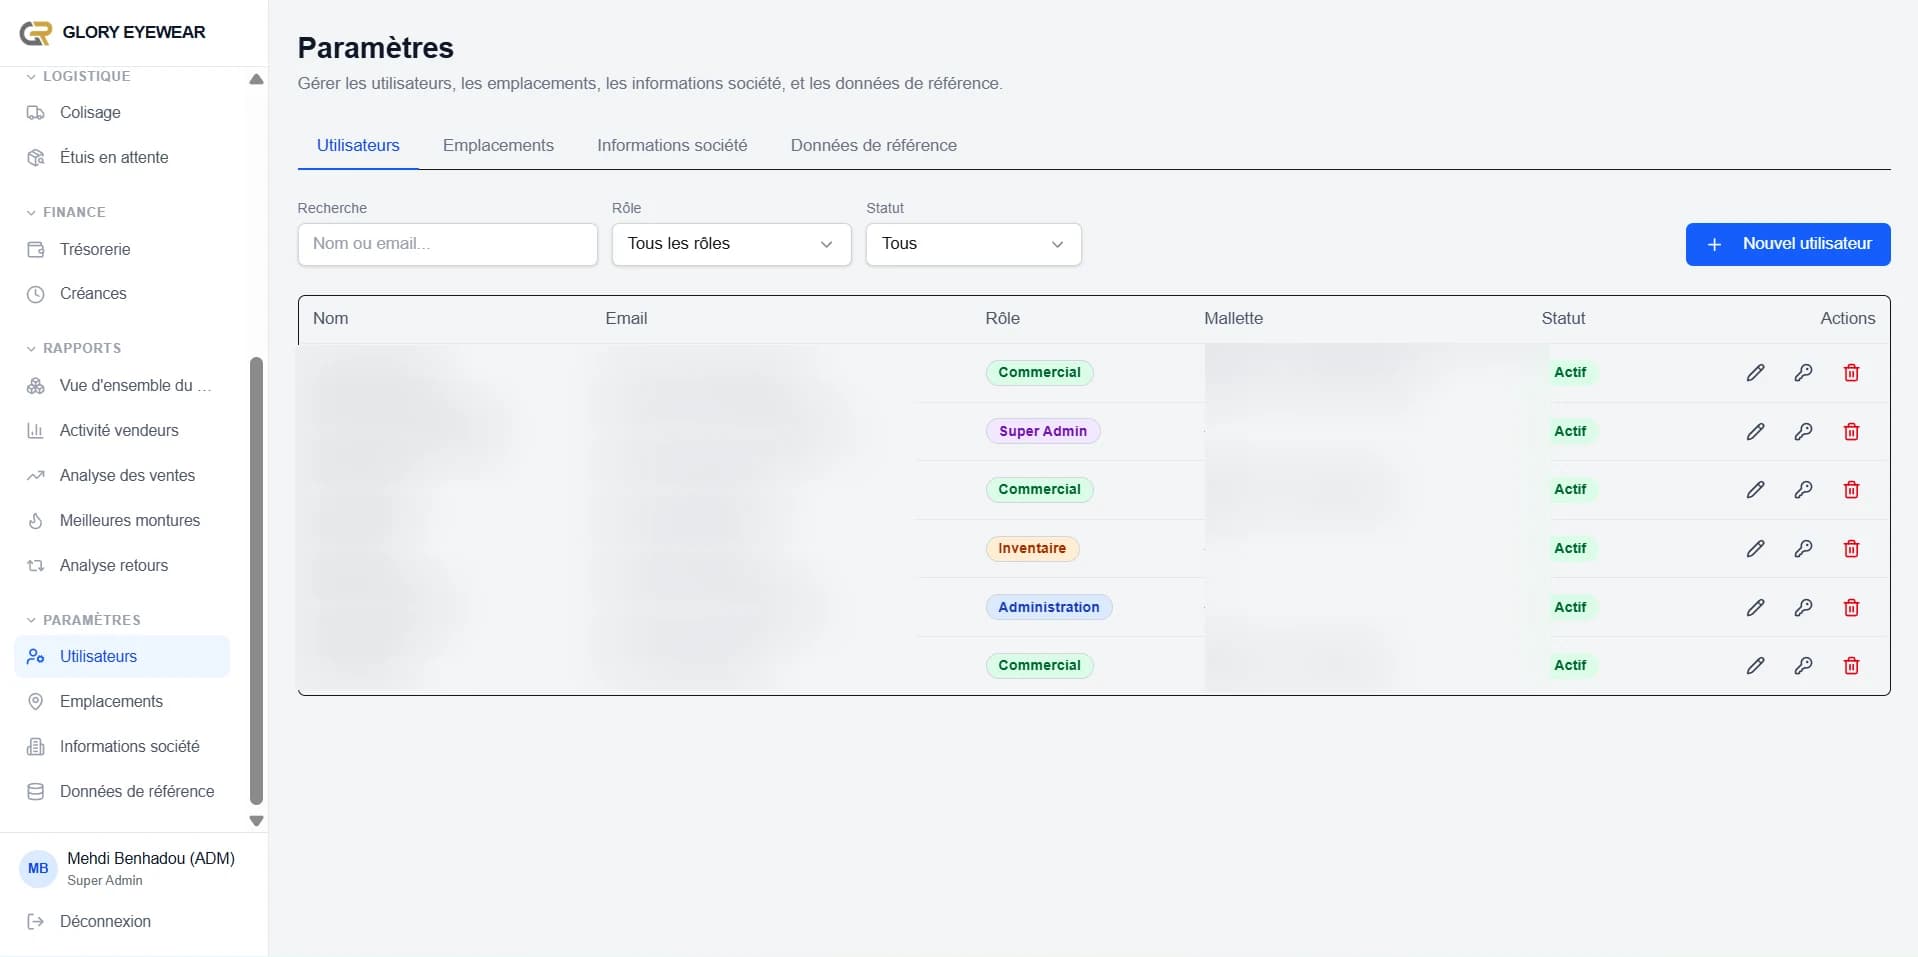Open the Informations société tab

click(672, 145)
